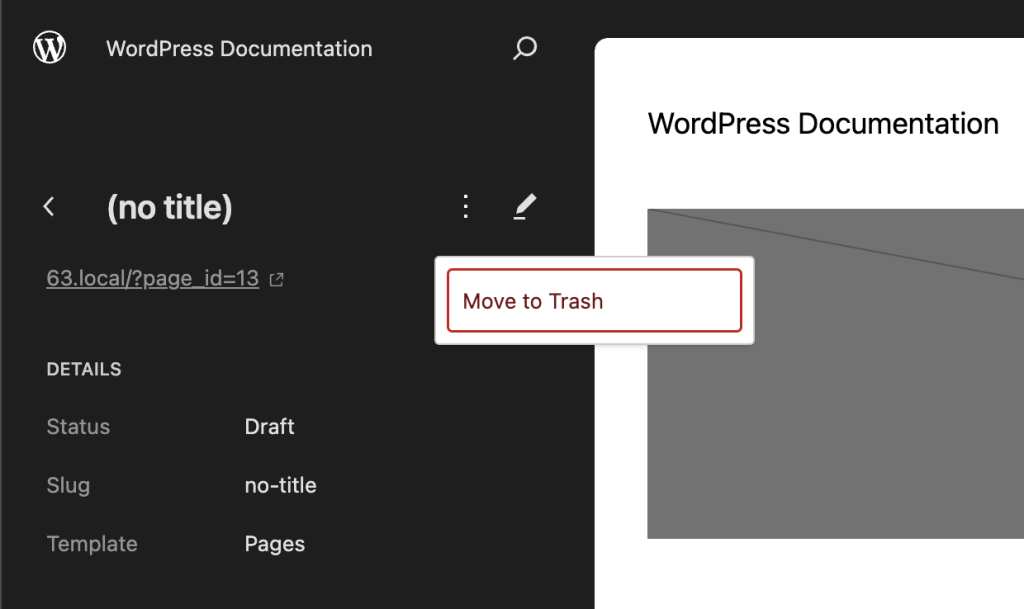Click the WordPress Documentation sidebar title
The width and height of the screenshot is (1024, 609).
[x=239, y=48]
